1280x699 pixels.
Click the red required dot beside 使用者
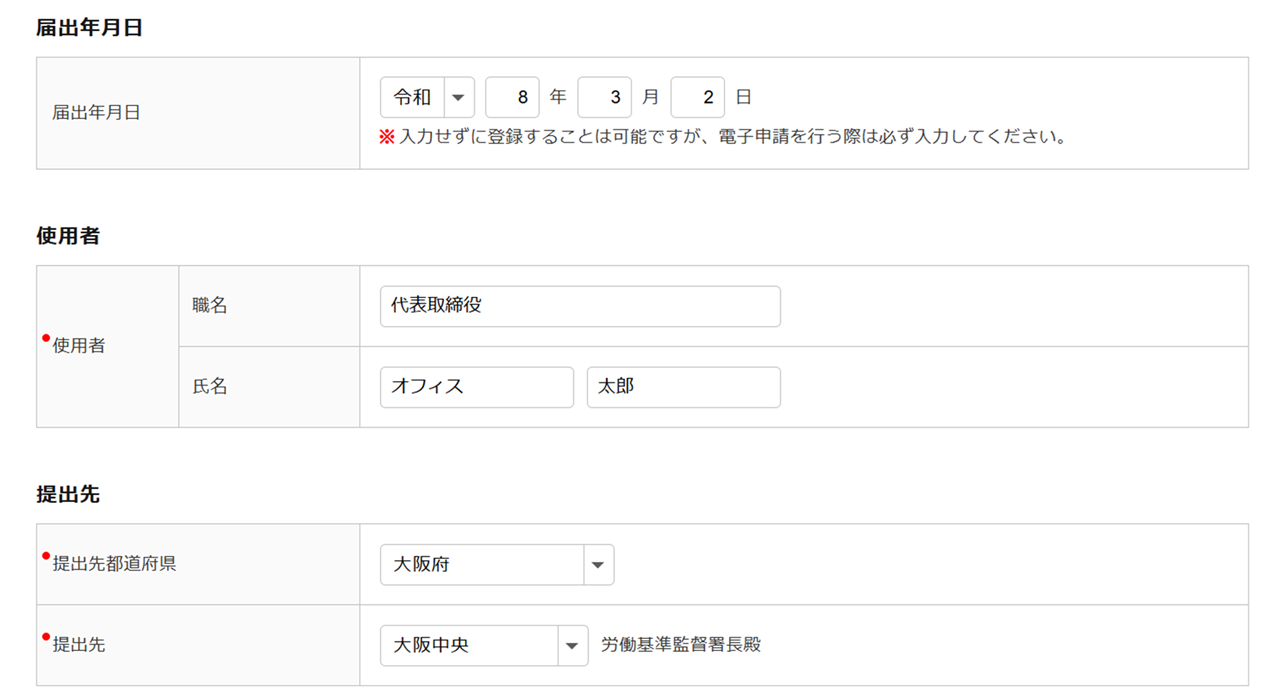[46, 338]
